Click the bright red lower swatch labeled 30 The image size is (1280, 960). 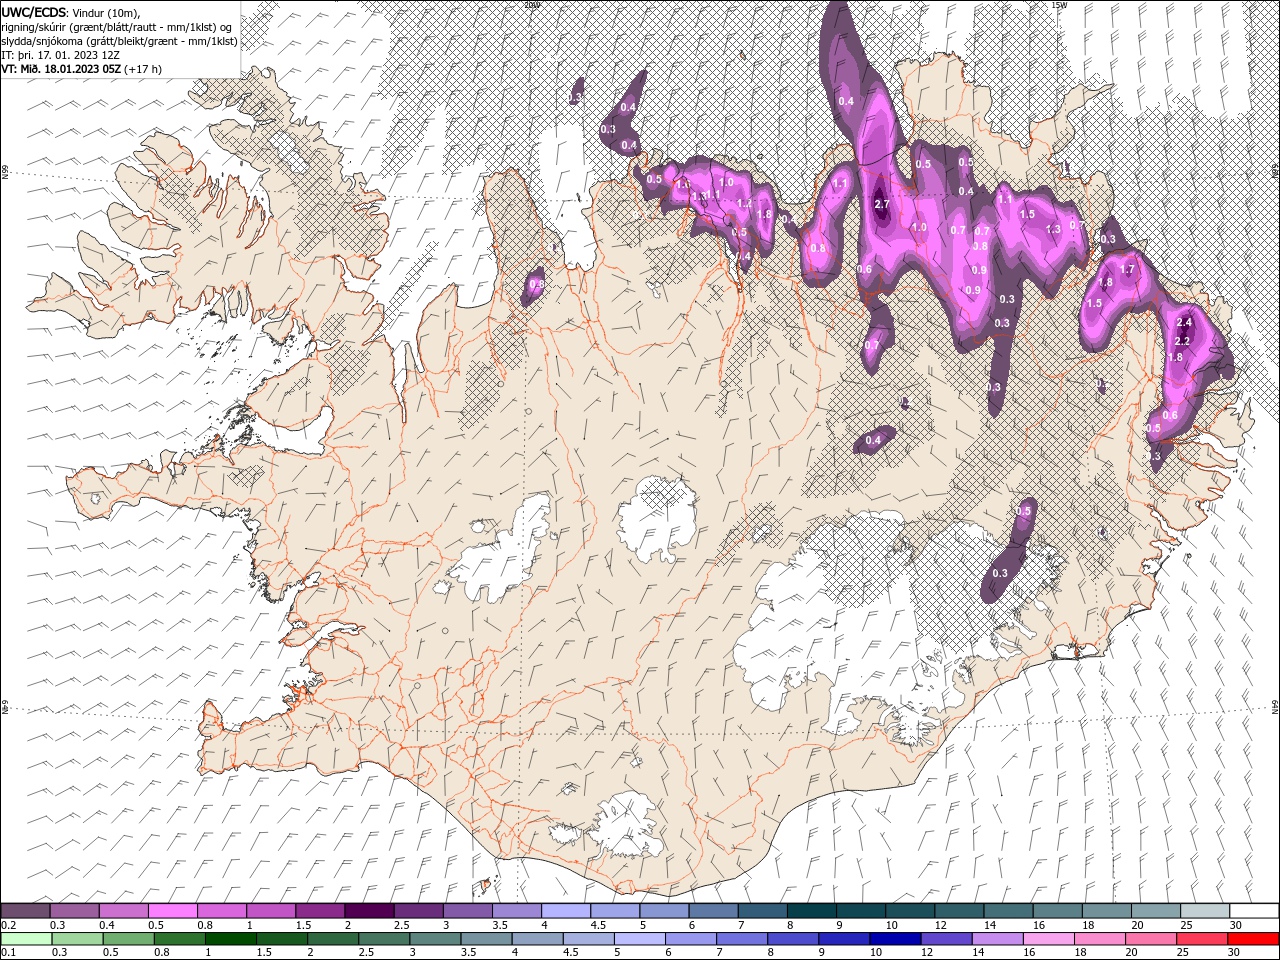pos(1253,938)
